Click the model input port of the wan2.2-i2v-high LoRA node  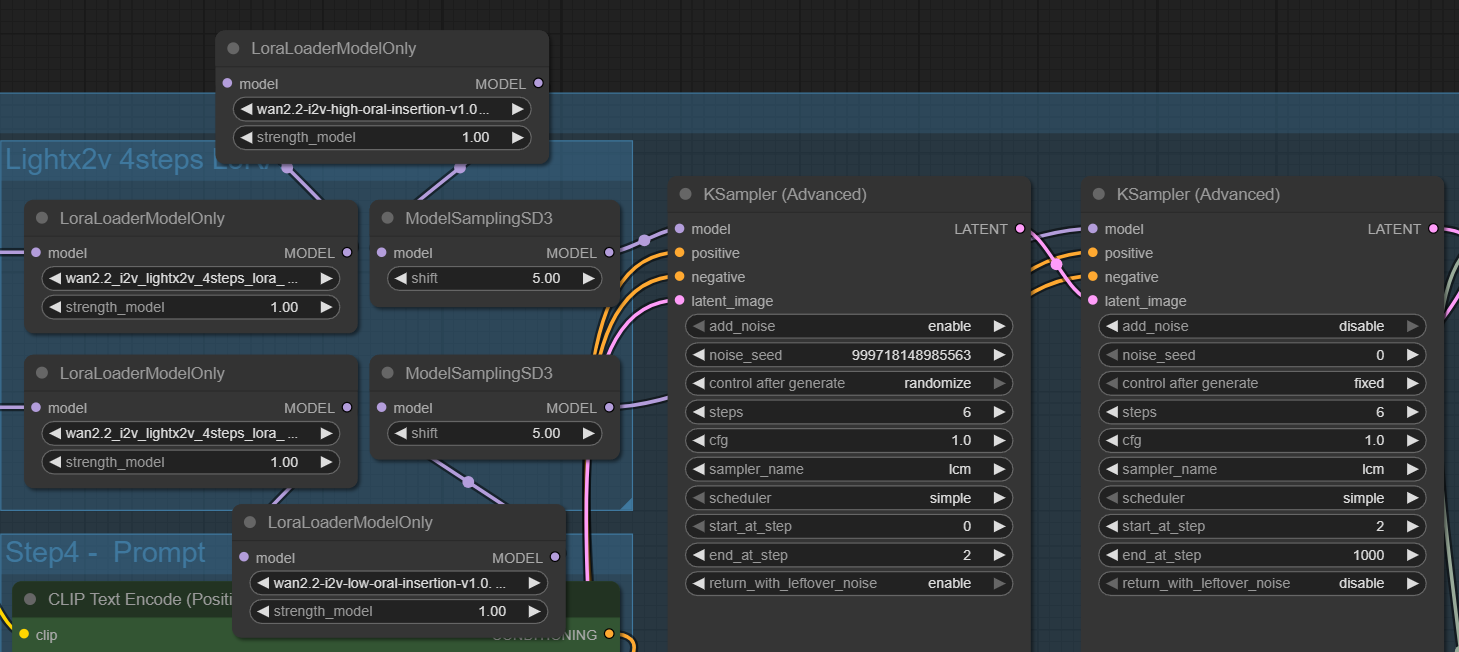click(228, 84)
